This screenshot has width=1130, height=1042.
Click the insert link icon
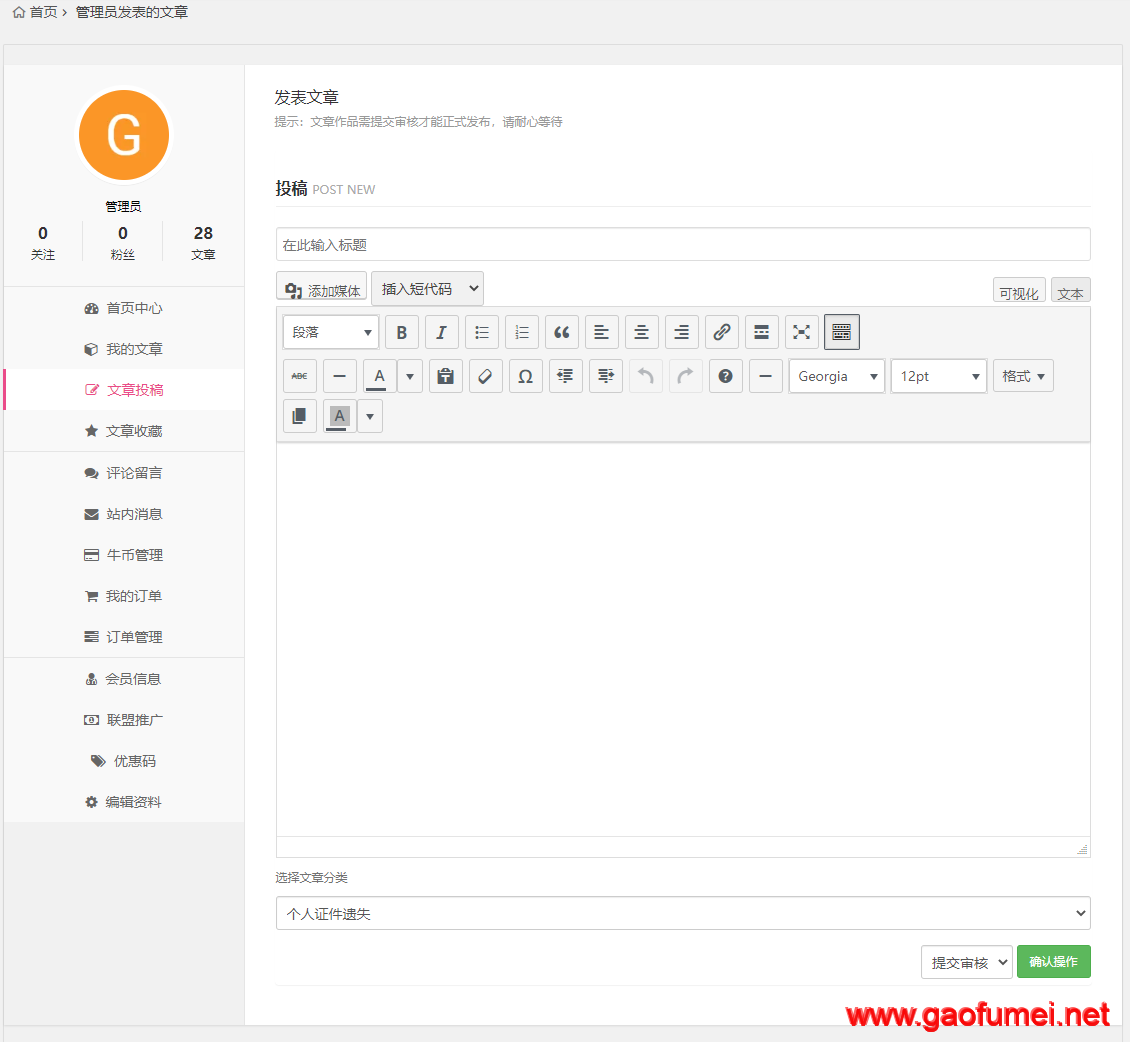pyautogui.click(x=722, y=332)
